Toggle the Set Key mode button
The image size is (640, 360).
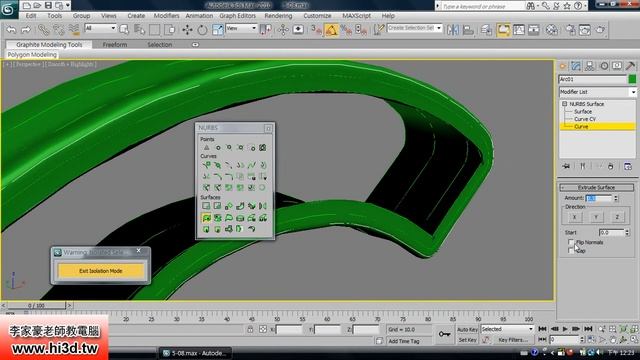(x=467, y=340)
